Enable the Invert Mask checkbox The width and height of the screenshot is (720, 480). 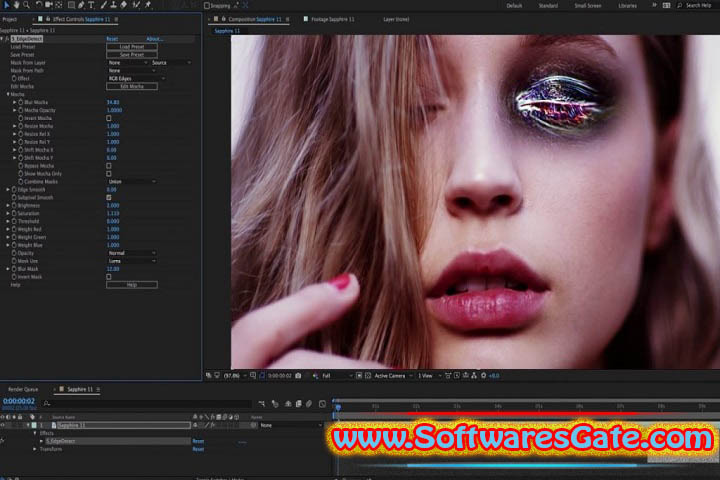(x=109, y=277)
